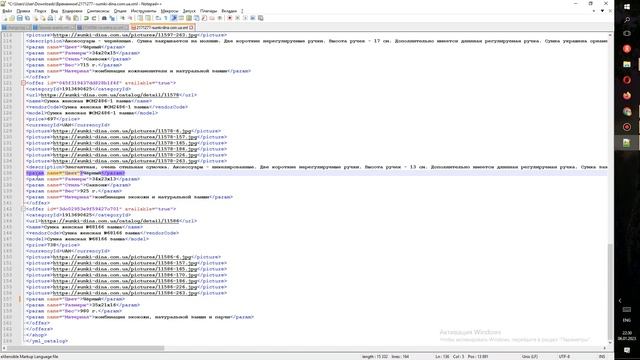Collapse the offer block at line 142
Viewport: 640px width, 360px height.
coord(23,209)
